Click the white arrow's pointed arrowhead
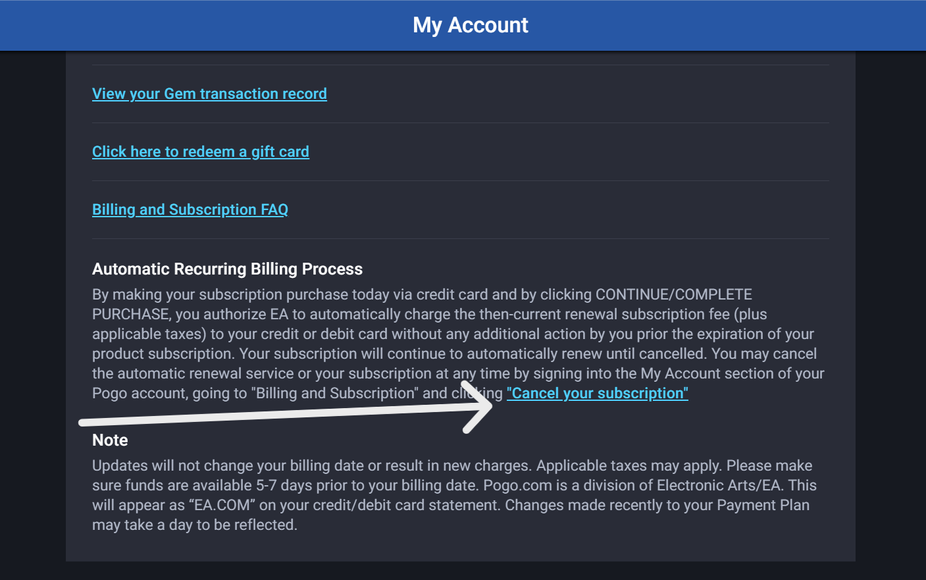This screenshot has width=926, height=580. tap(489, 406)
